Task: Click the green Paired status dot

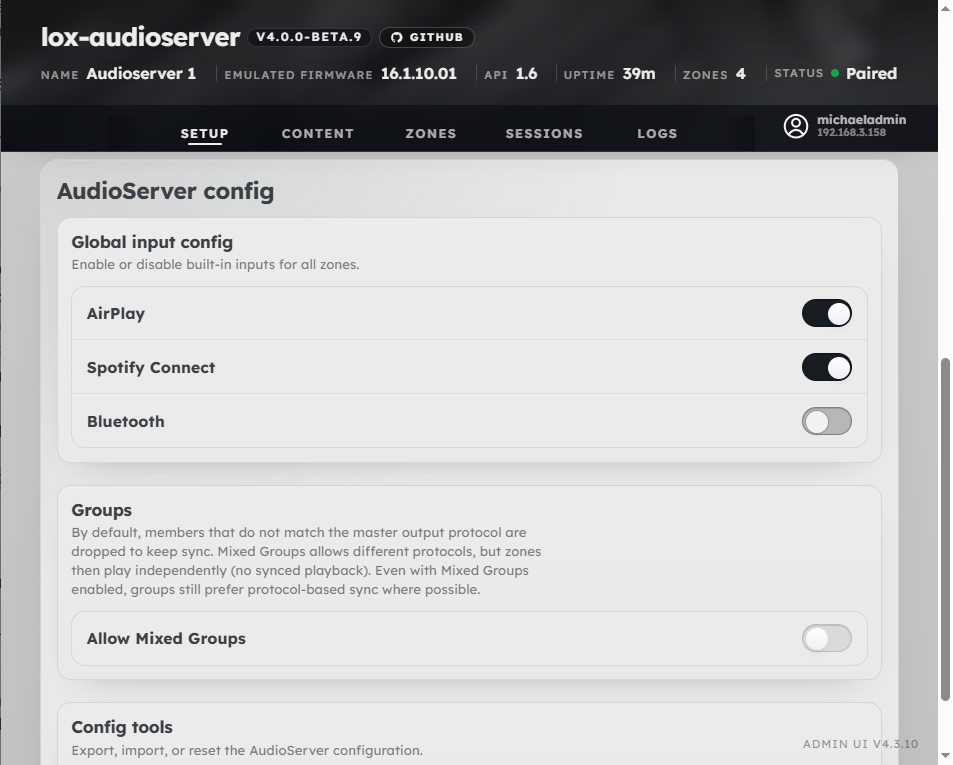Action: coord(835,73)
